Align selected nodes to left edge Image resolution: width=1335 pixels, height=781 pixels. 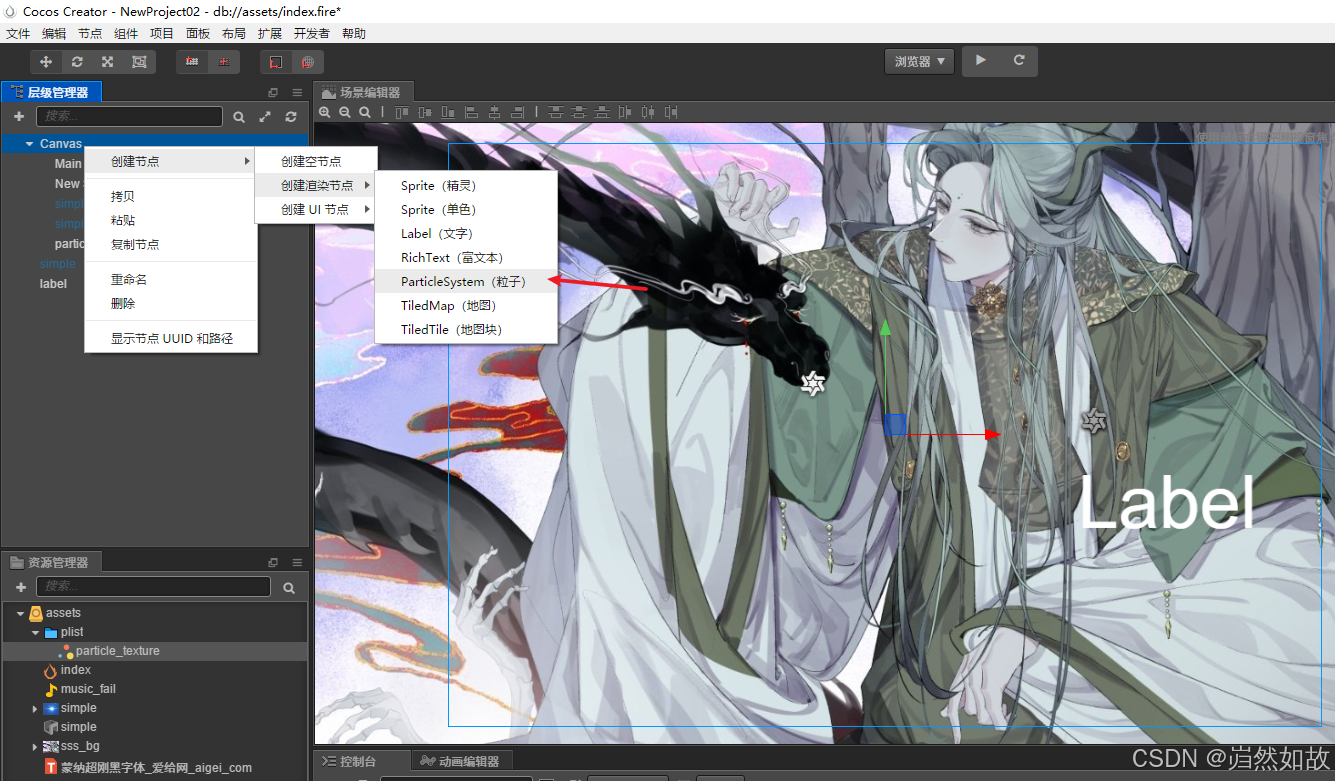471,112
